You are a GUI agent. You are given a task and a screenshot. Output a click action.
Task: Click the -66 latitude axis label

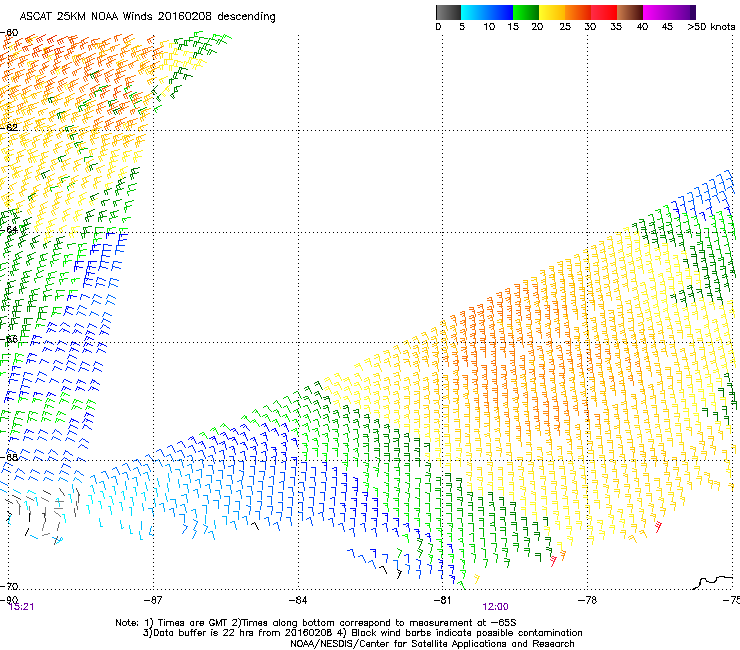click(x=9, y=339)
